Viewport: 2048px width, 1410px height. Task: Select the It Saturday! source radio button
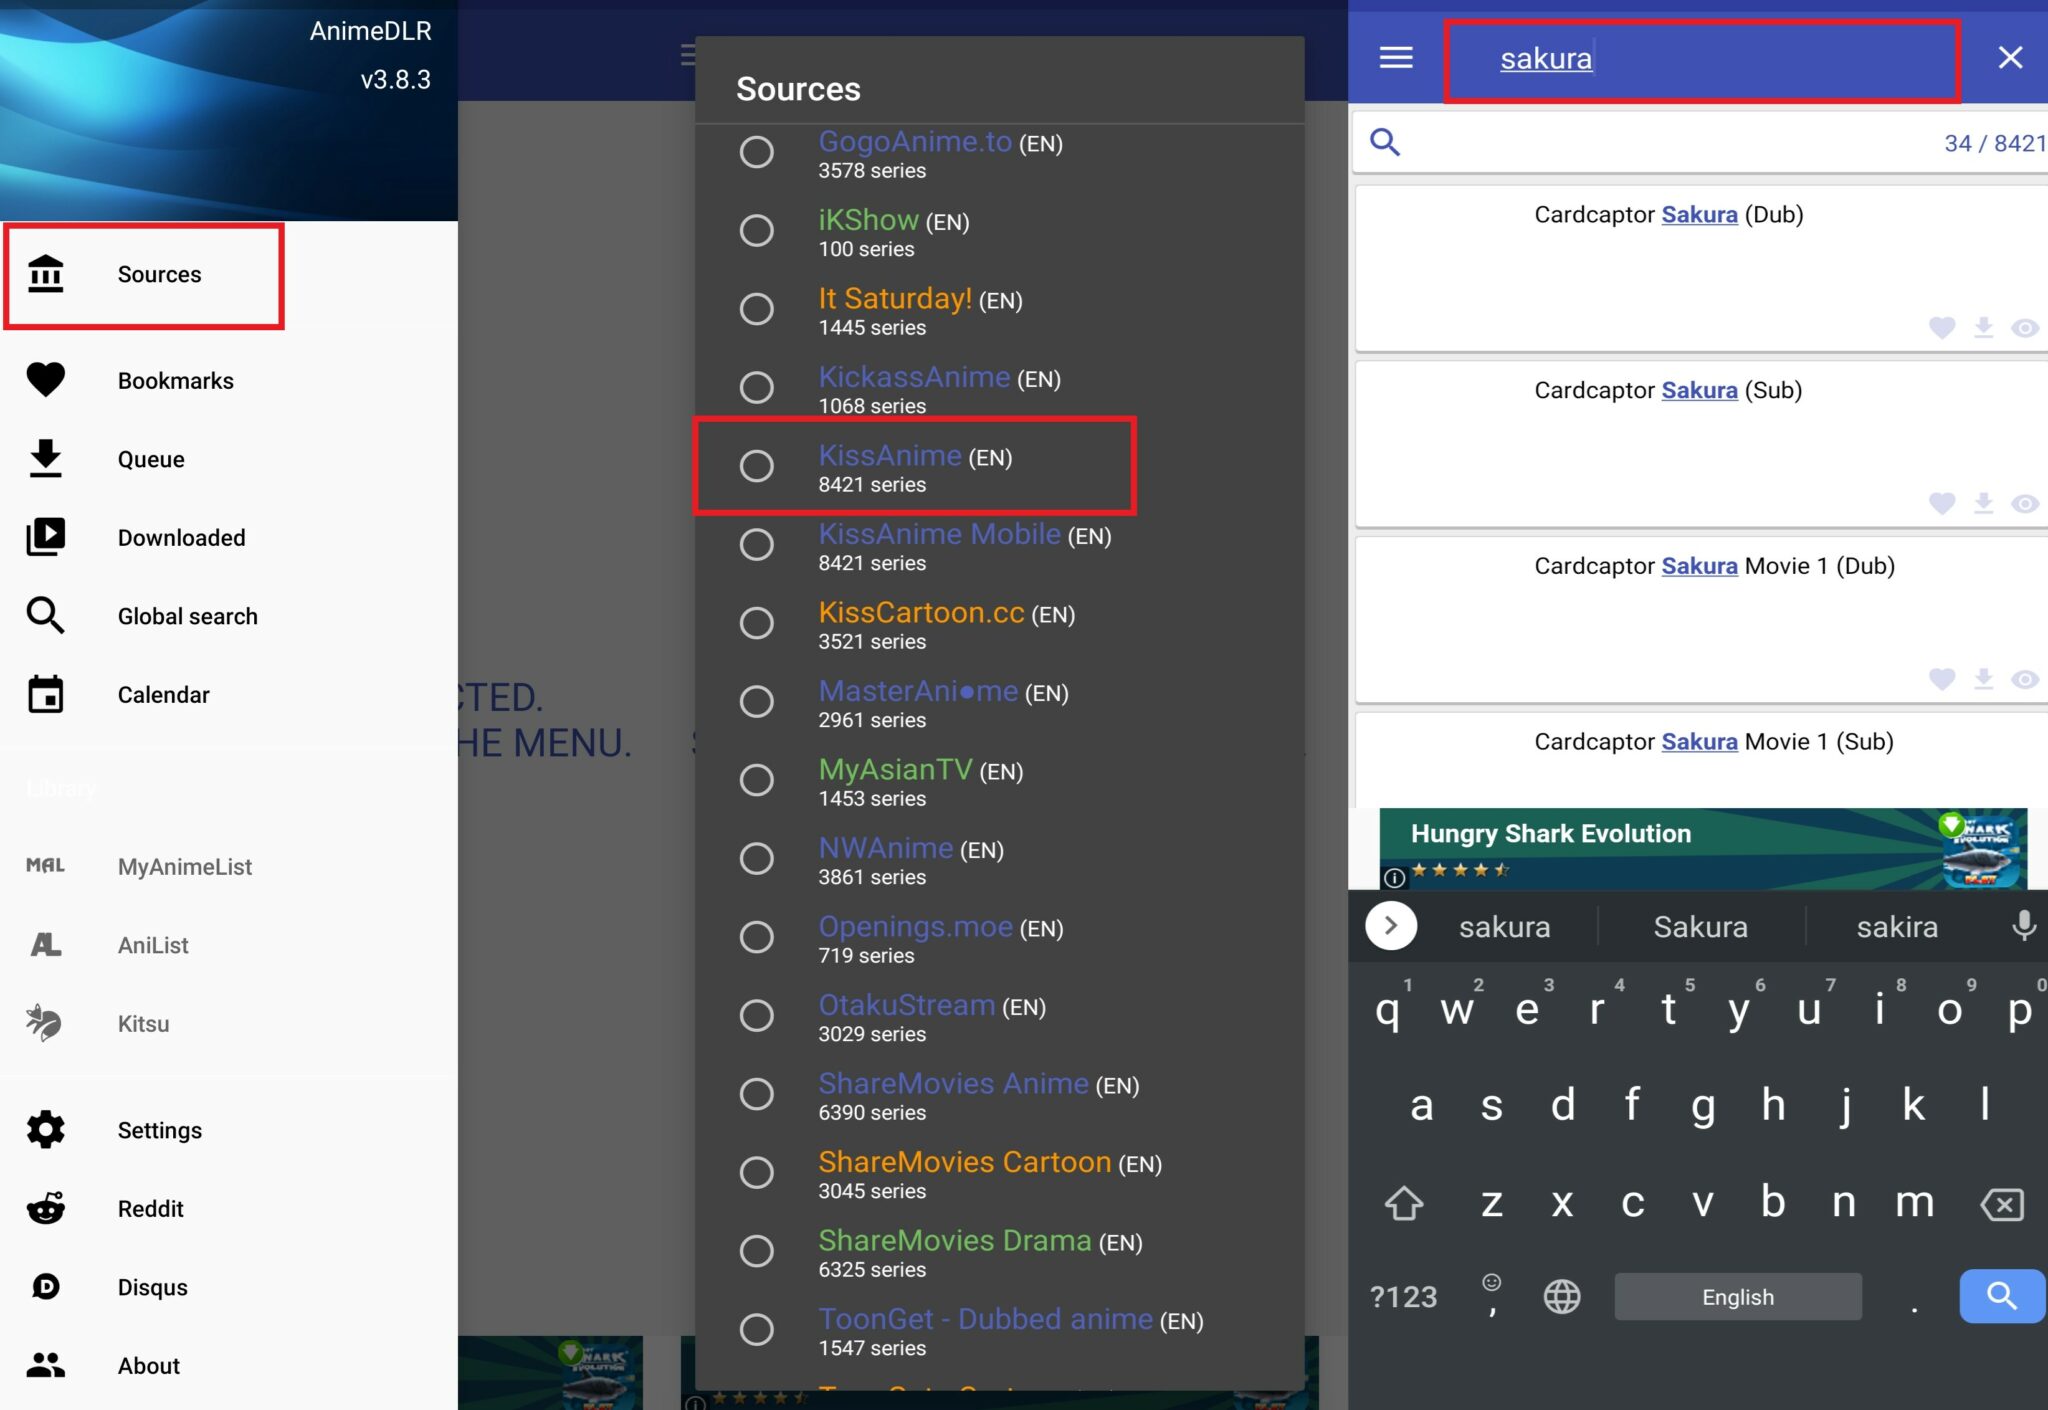pos(757,309)
